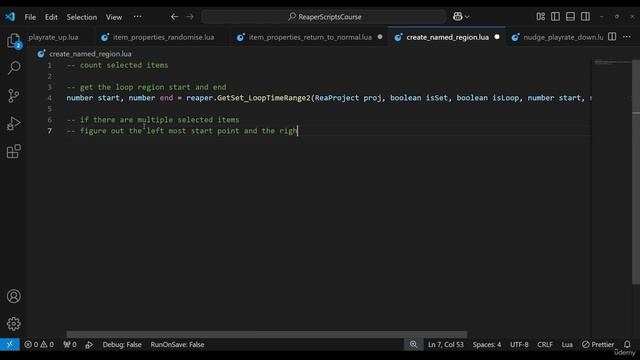Change end of line sequence CRLF
The width and height of the screenshot is (640, 360).
click(544, 344)
